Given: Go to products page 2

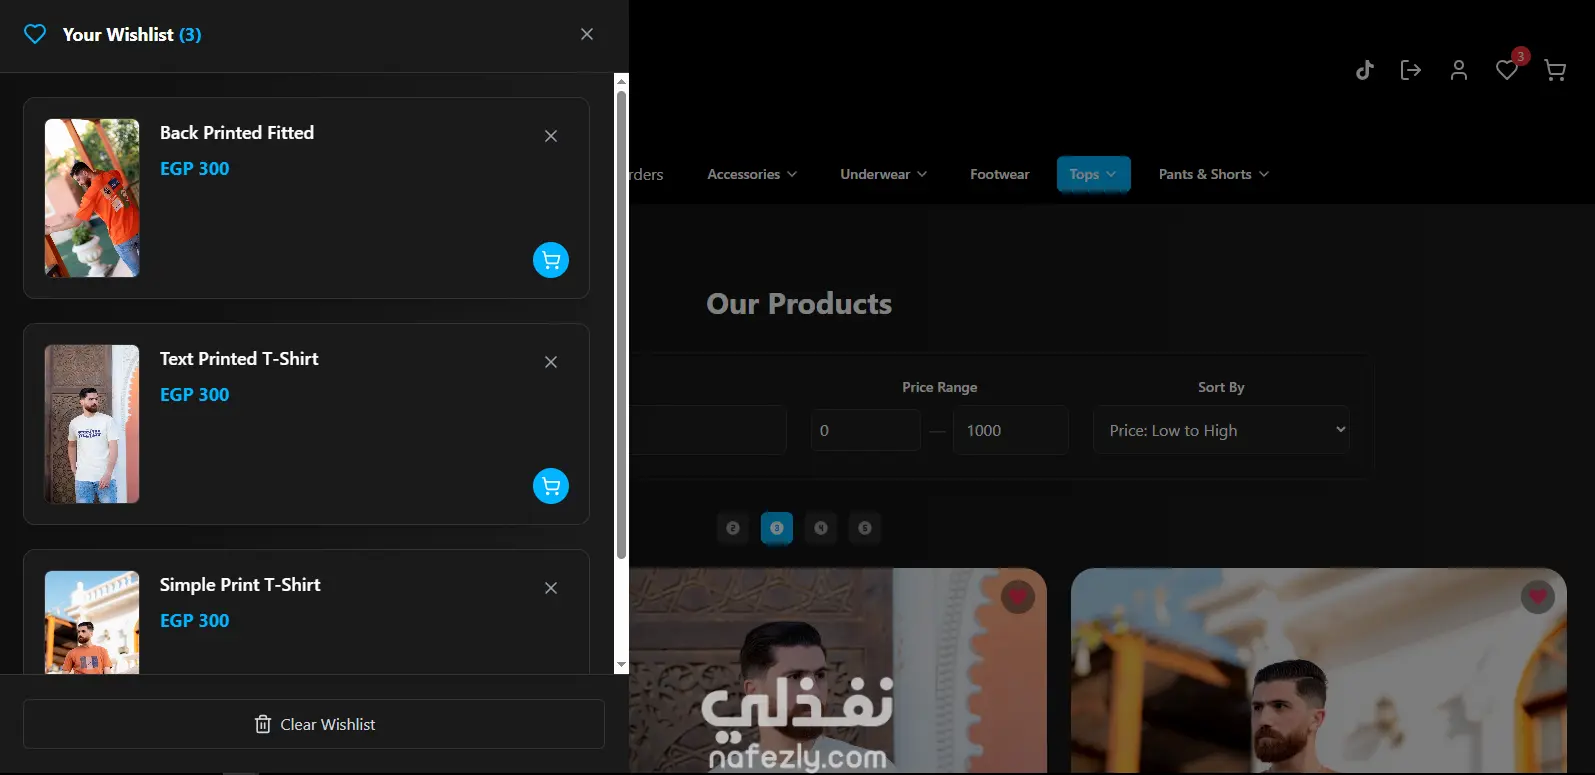Looking at the screenshot, I should 733,528.
